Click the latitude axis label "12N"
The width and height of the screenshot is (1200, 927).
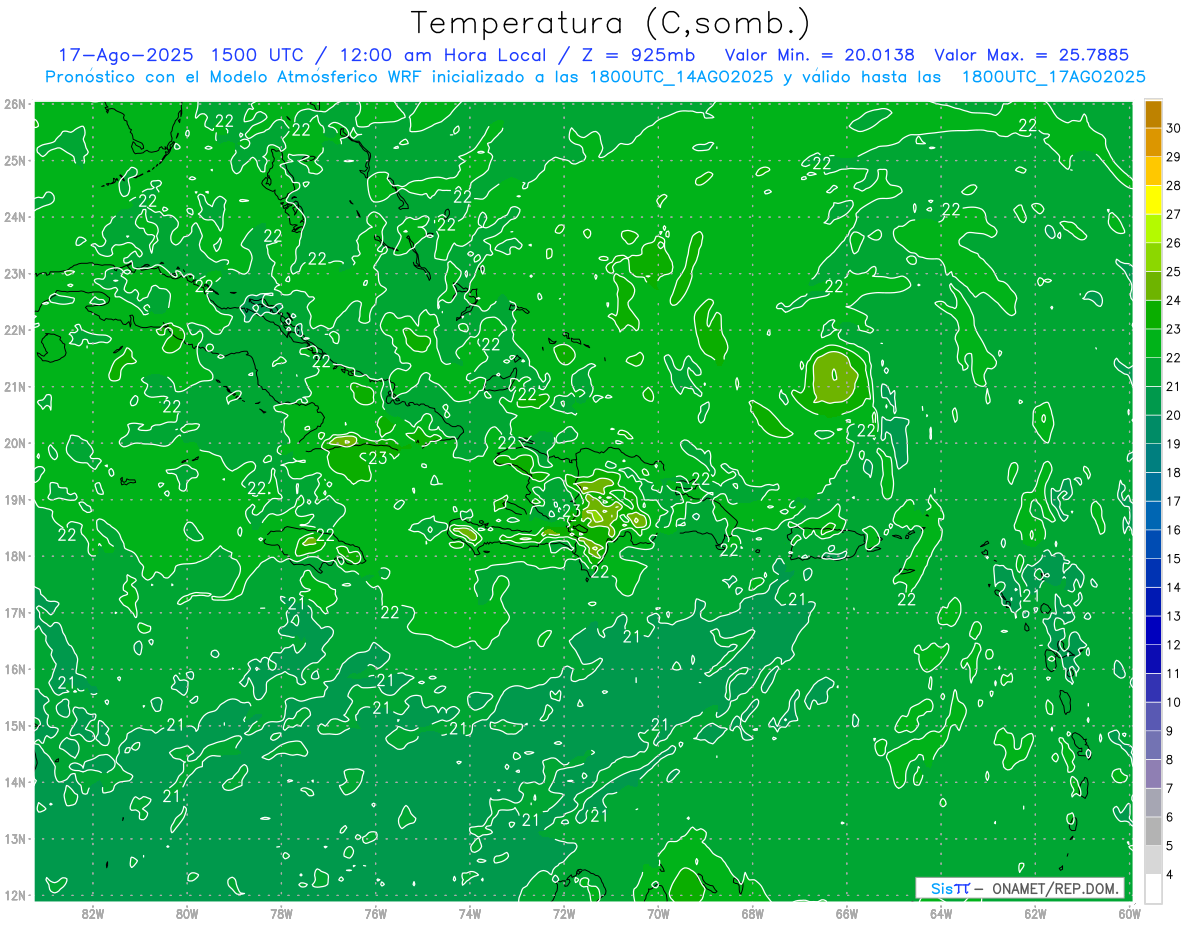(15, 895)
